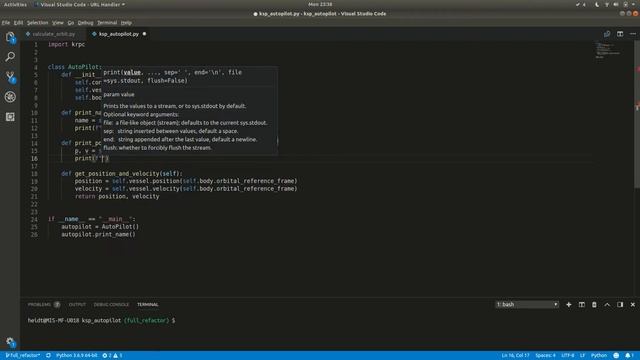Screen dimensions: 640x360
Task: Change file encoding UTF-8
Action: (x=568, y=356)
